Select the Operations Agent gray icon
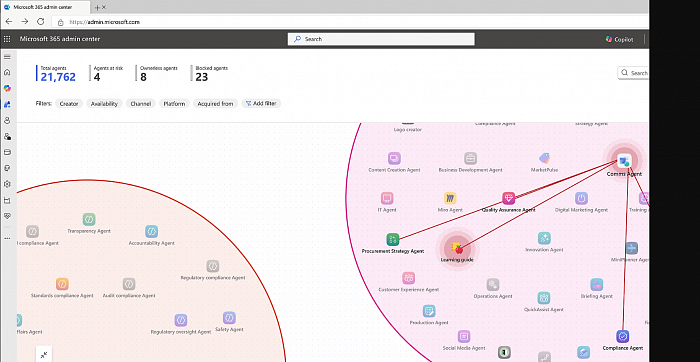The image size is (700, 362). tap(493, 284)
